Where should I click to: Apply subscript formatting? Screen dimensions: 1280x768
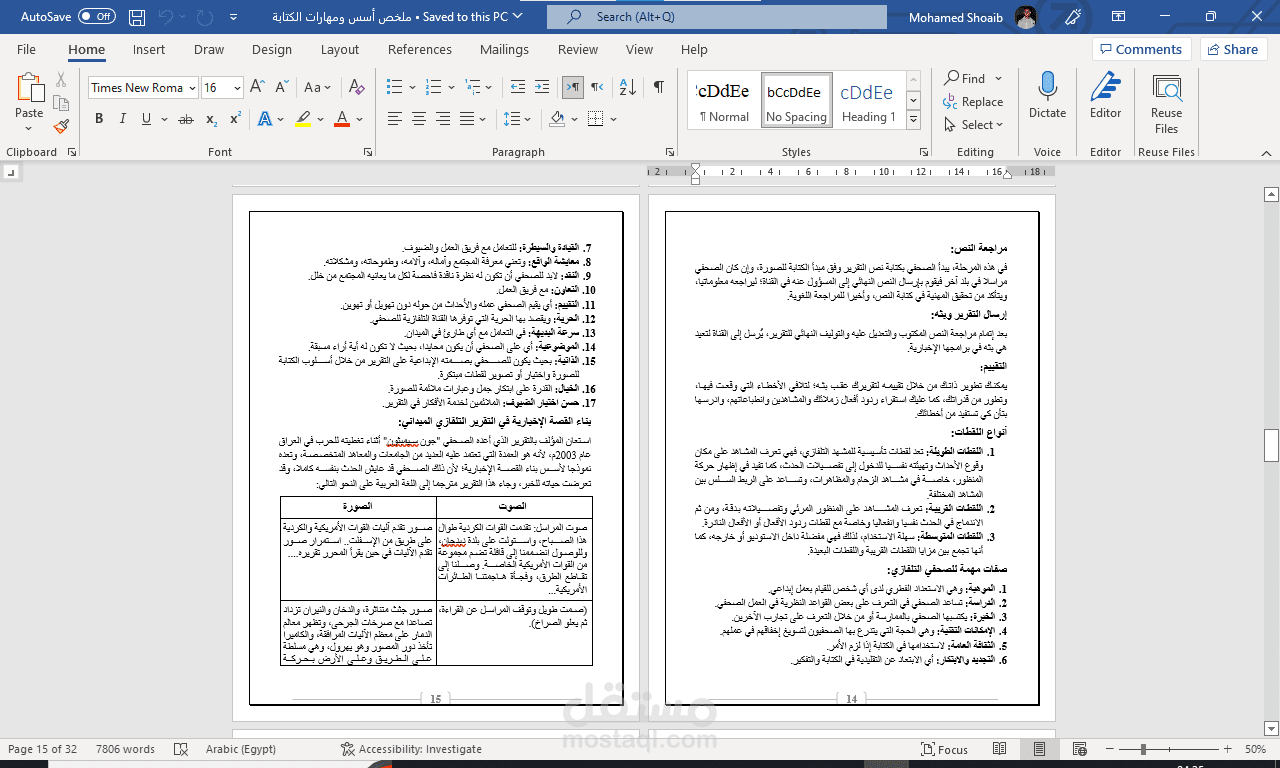211,118
